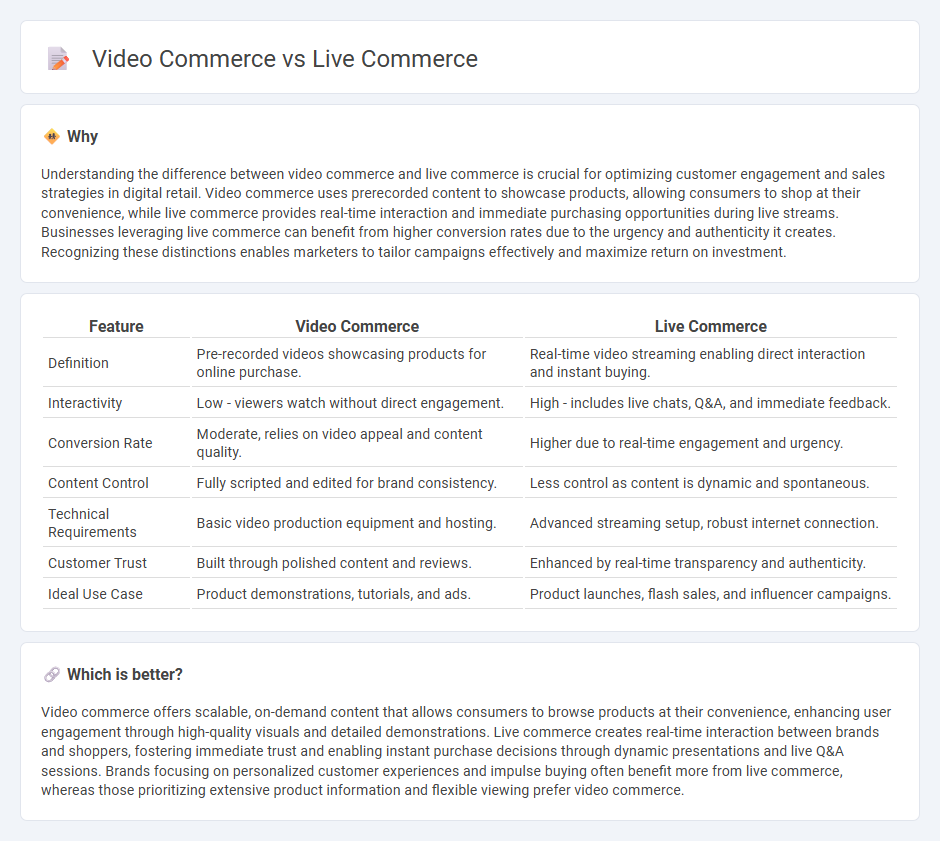Select the 'Why' section heading

click(82, 137)
